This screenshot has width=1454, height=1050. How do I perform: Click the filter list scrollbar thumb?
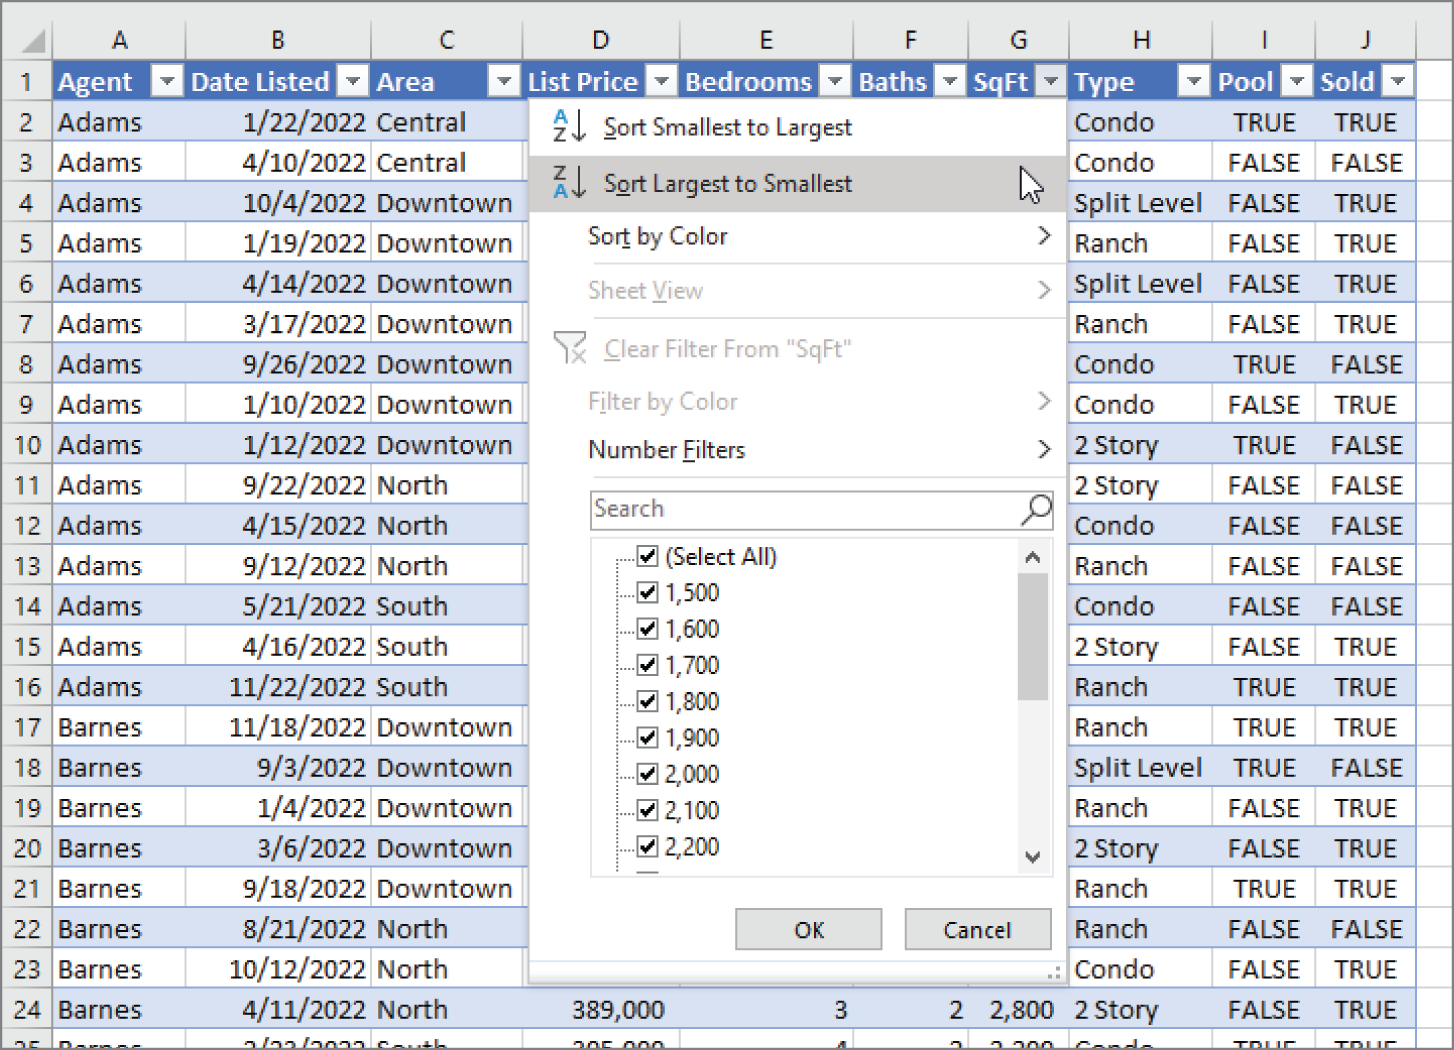[x=1033, y=637]
